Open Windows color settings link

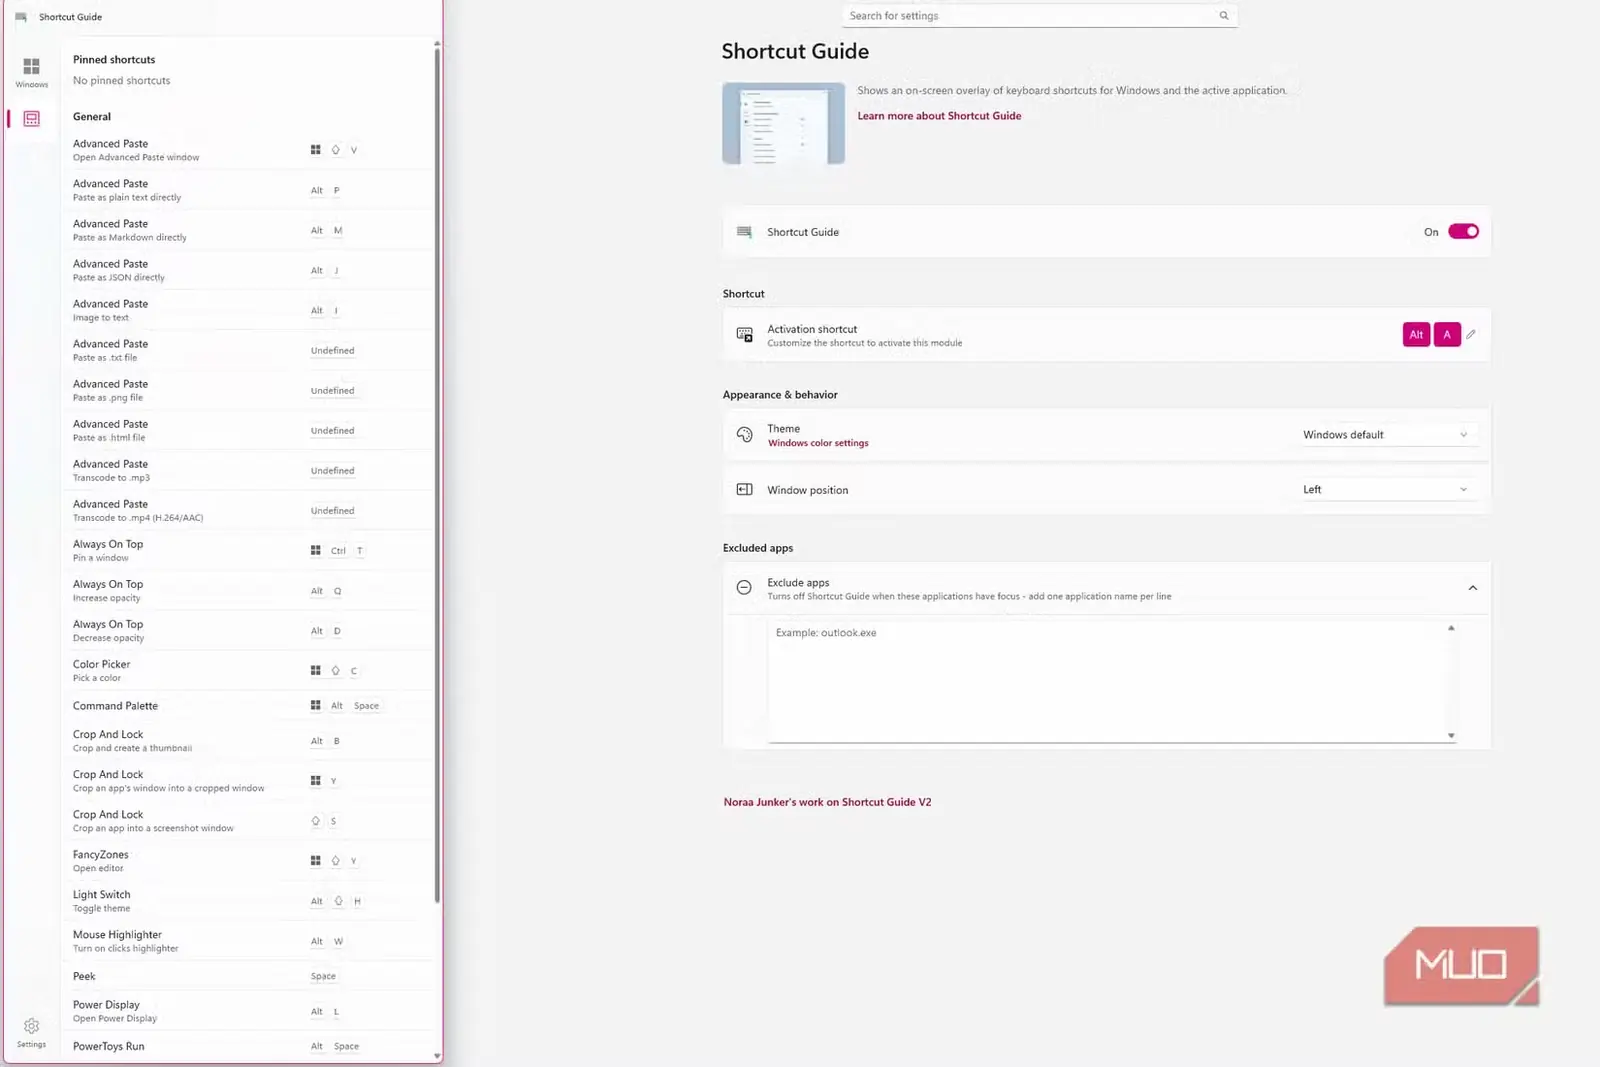818,443
